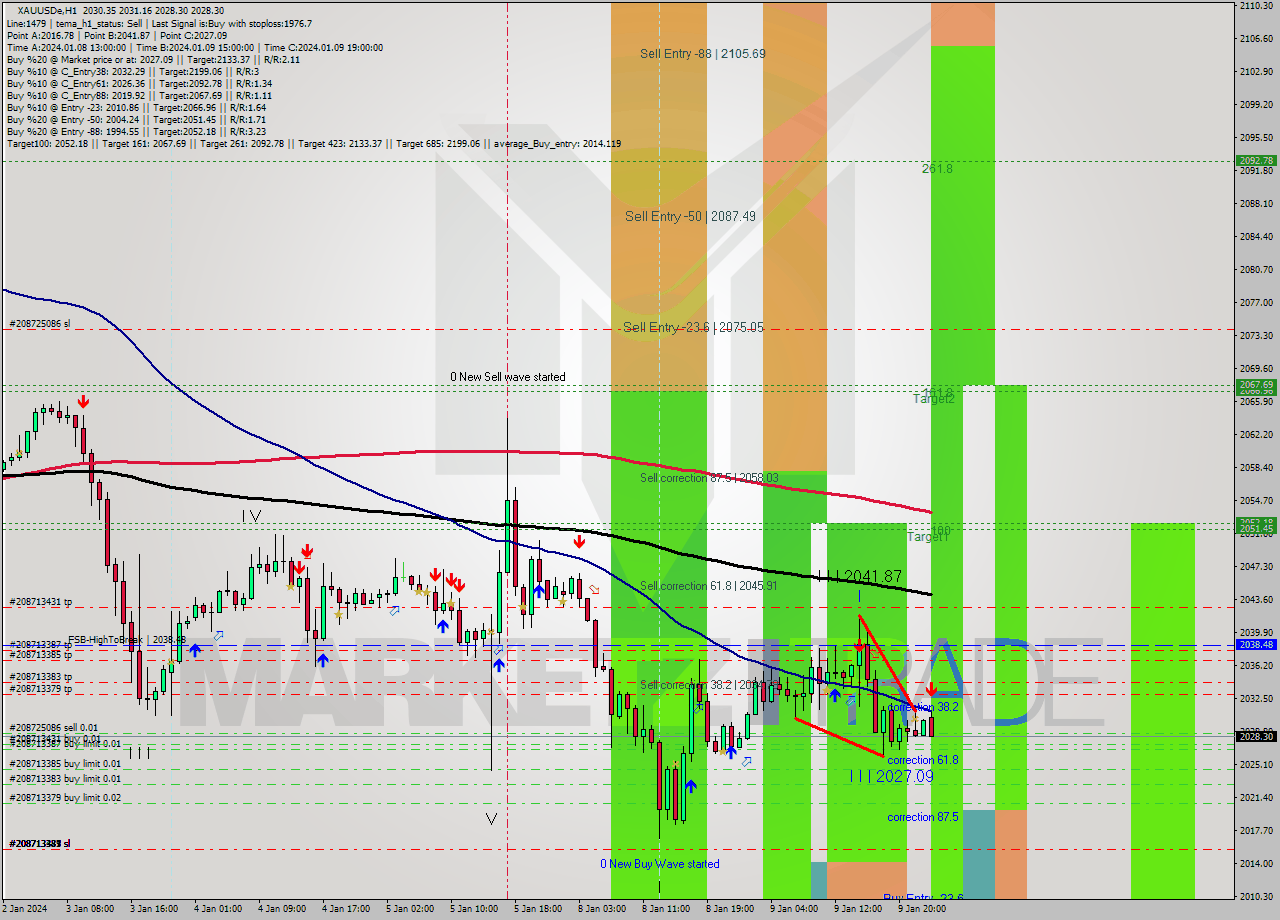Image resolution: width=1280 pixels, height=920 pixels.
Task: Click the 'Sell Entry -88 | 2105.69' label
Action: [x=703, y=53]
